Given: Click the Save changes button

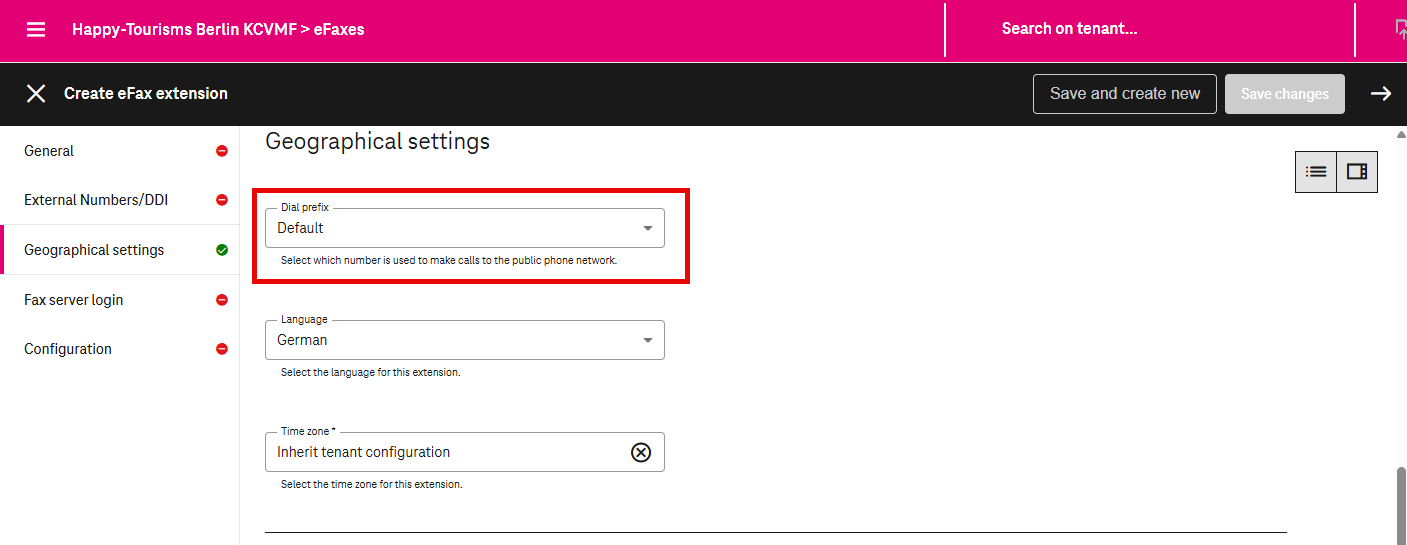Looking at the screenshot, I should (x=1284, y=94).
